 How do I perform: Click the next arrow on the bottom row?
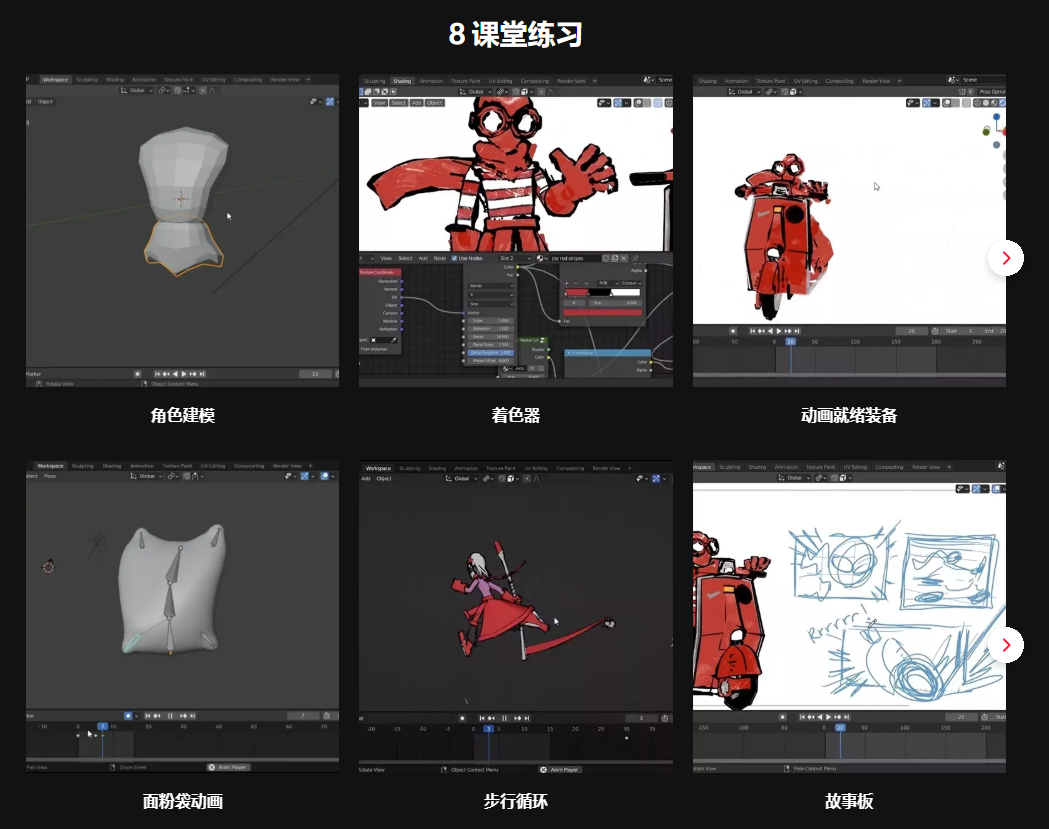click(x=1006, y=645)
